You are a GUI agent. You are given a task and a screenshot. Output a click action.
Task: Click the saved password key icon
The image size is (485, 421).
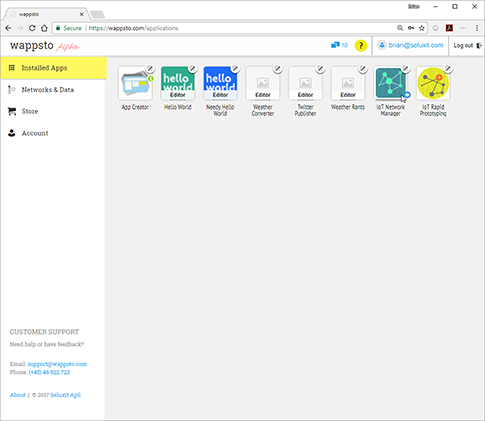point(411,28)
